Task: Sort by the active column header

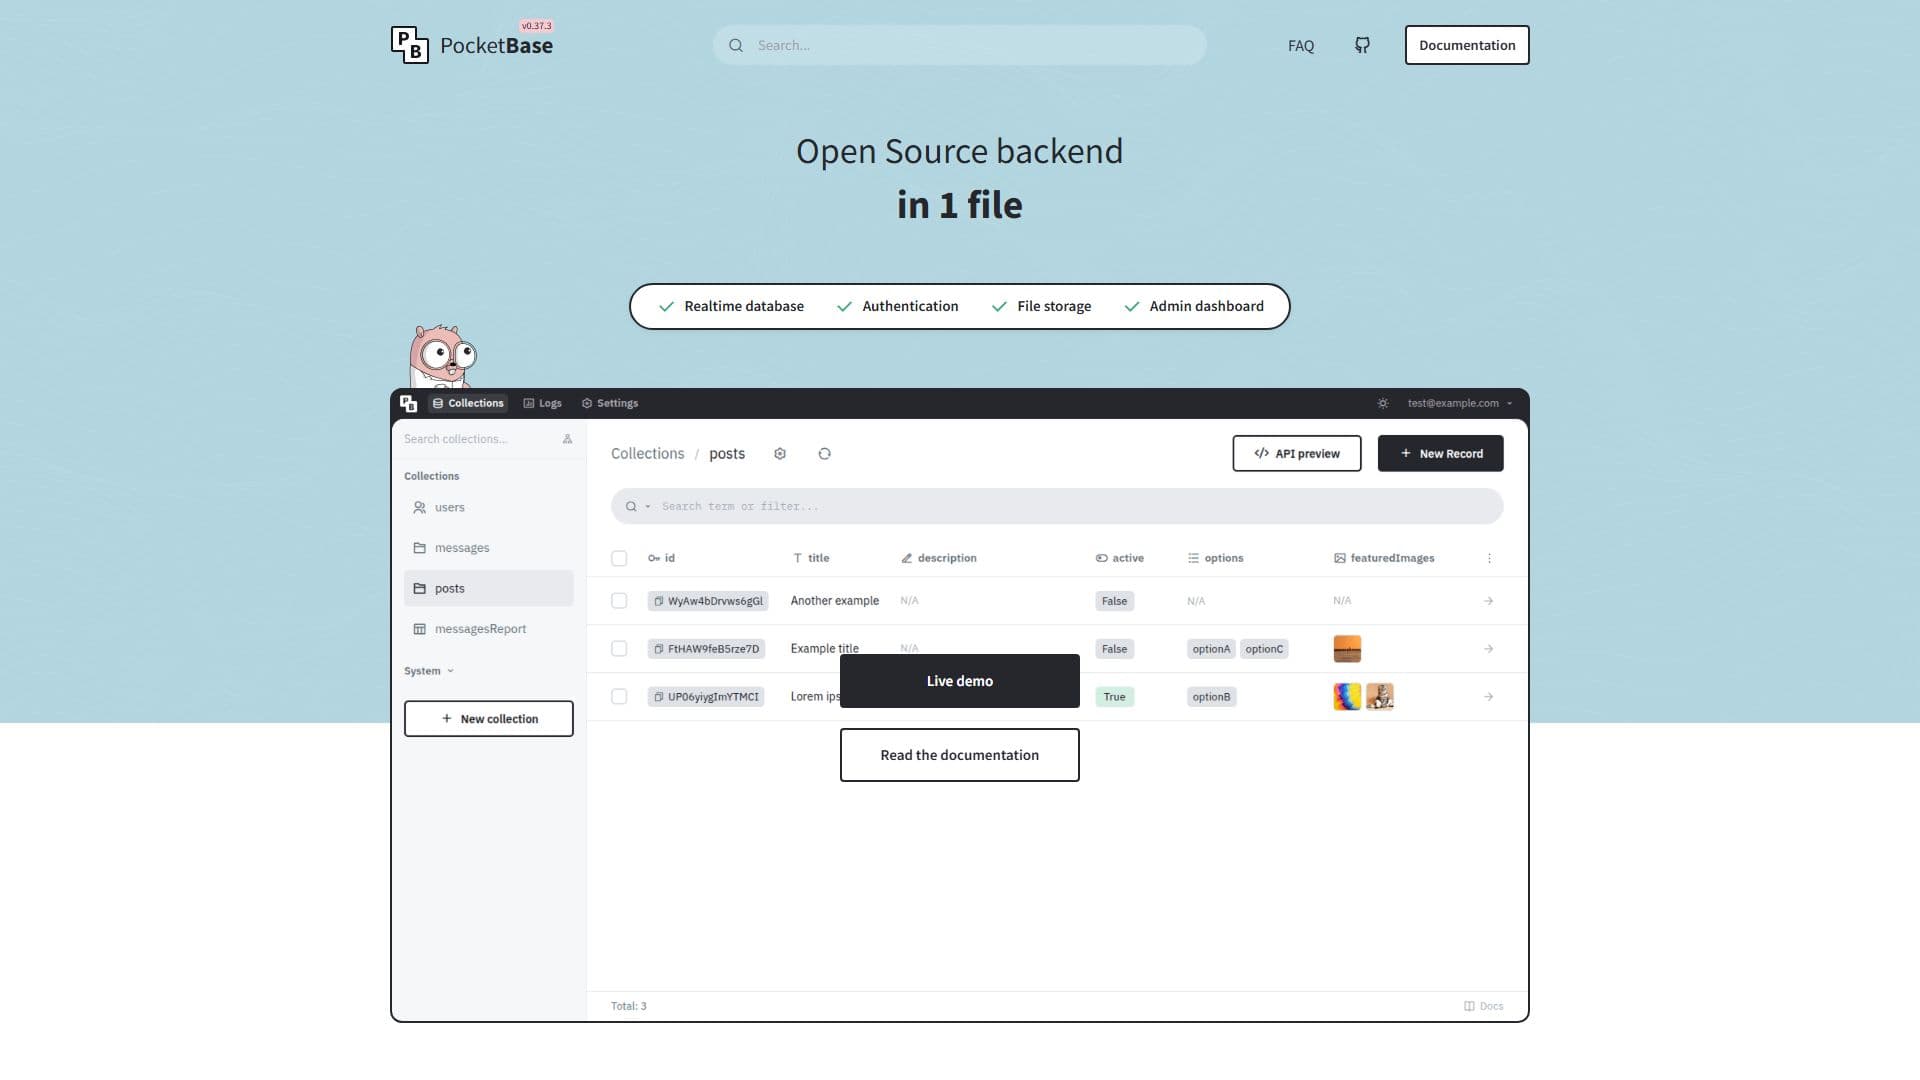Action: pos(1120,558)
